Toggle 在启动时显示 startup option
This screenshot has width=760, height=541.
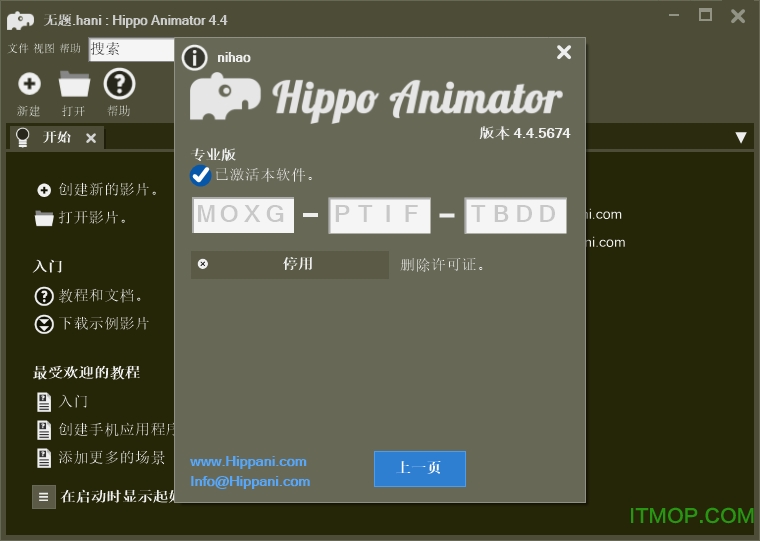click(44, 497)
